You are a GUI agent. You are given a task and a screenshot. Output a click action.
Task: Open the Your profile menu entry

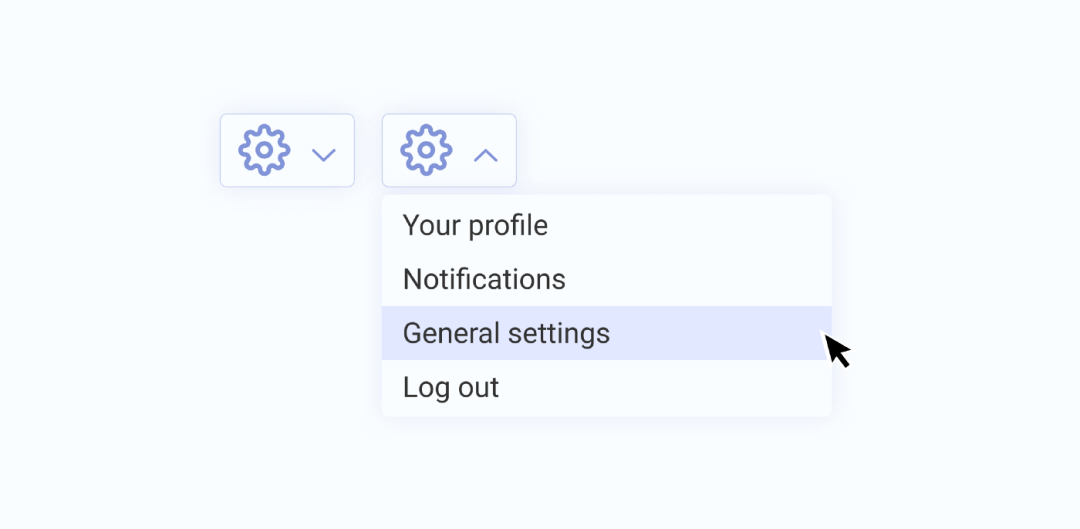click(x=475, y=225)
